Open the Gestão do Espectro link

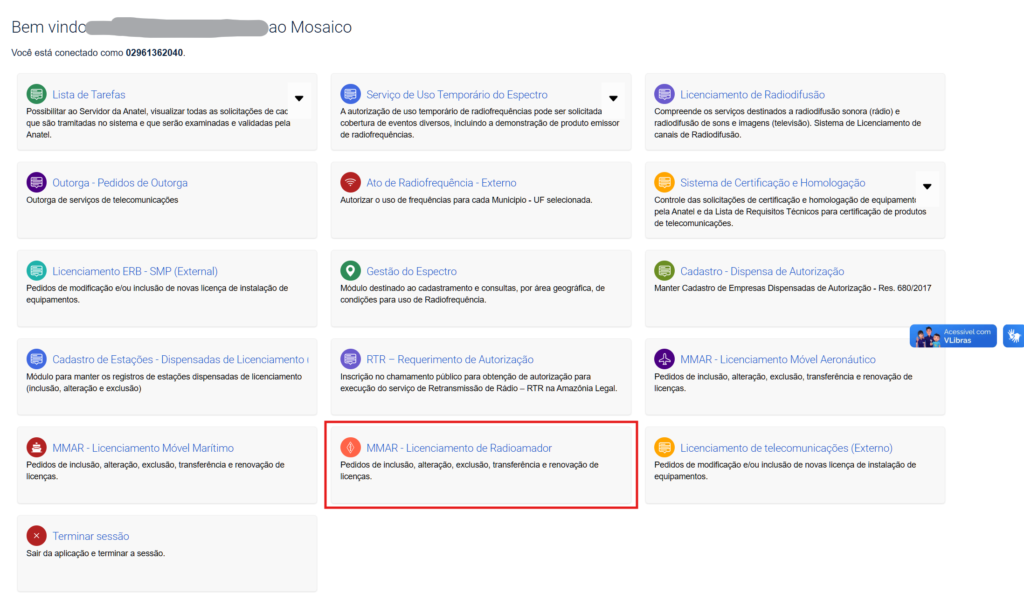pyautogui.click(x=411, y=271)
